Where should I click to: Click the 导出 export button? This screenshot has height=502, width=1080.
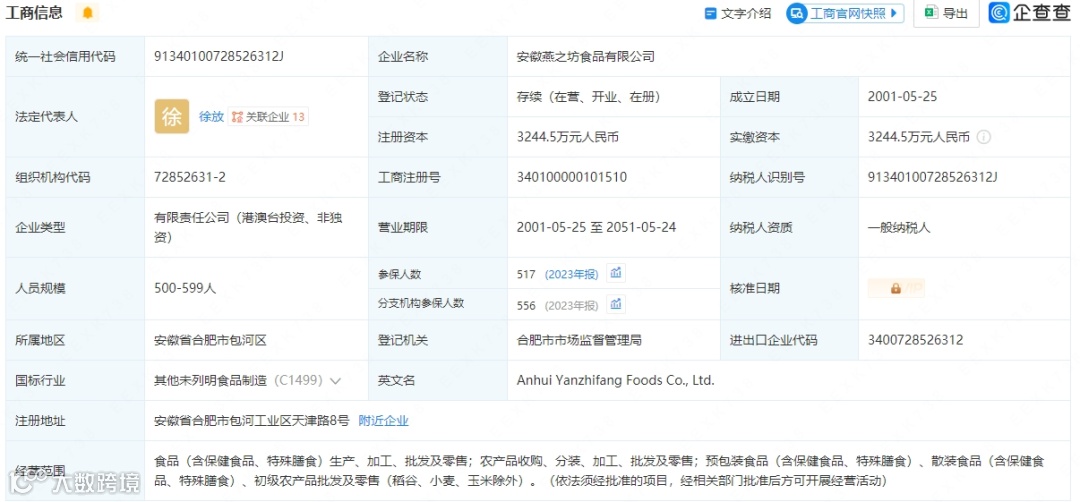coord(946,13)
